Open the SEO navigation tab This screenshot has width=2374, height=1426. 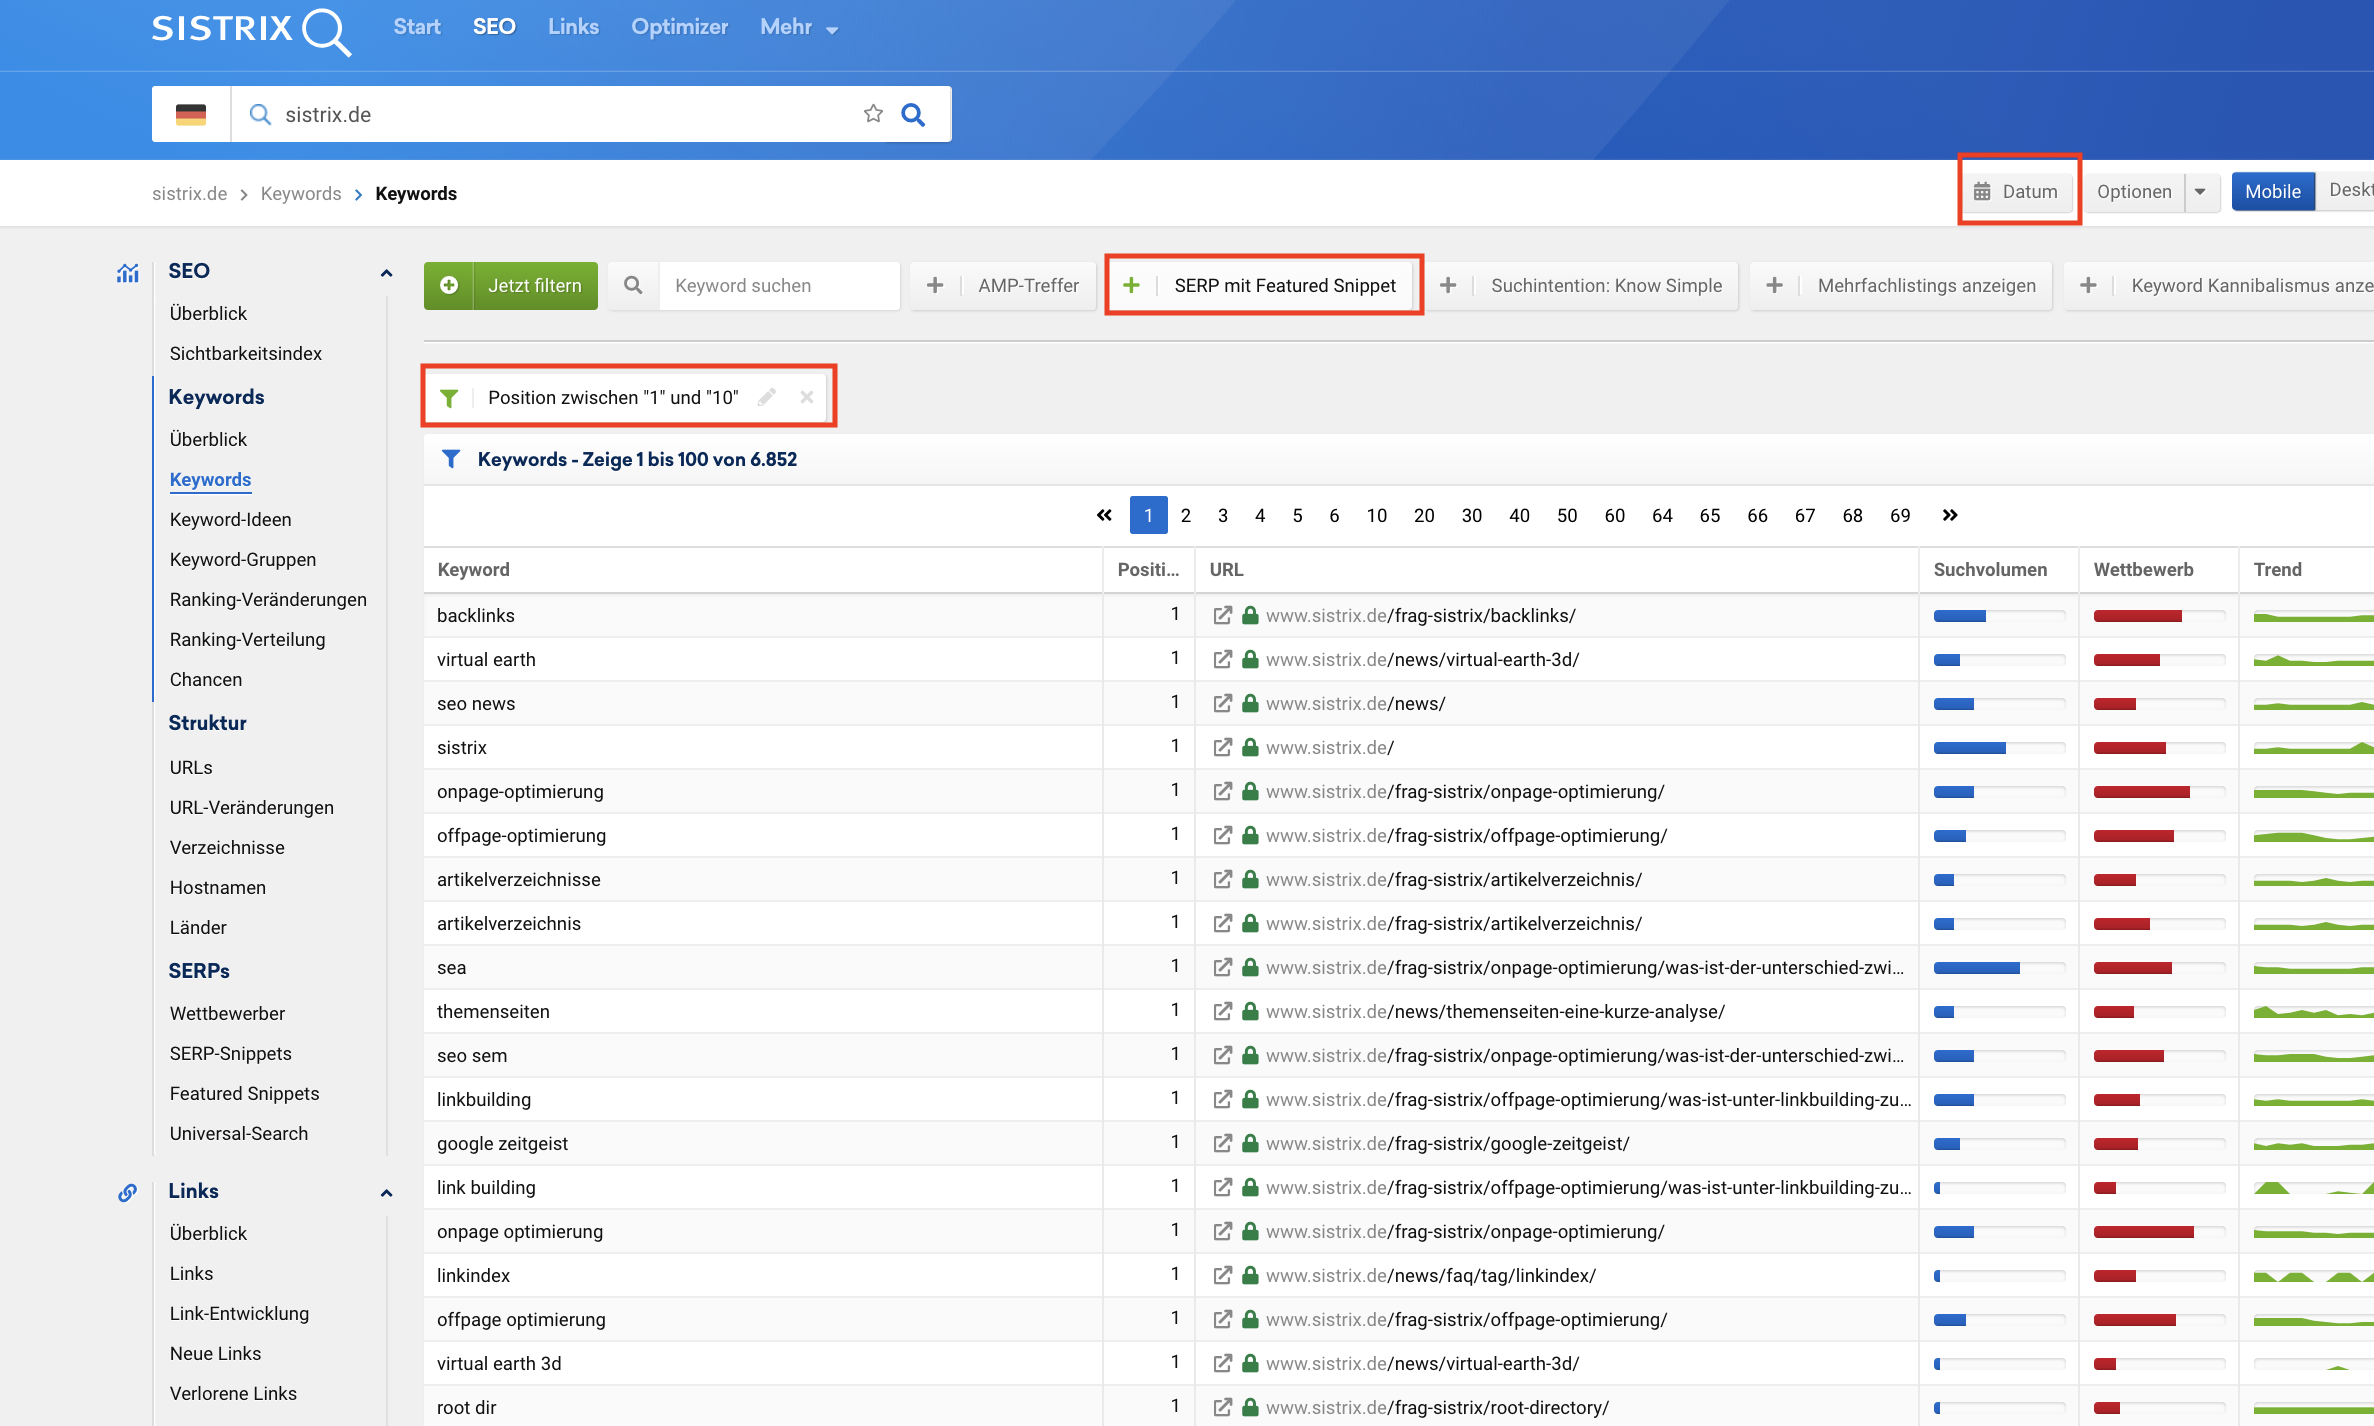pyautogui.click(x=494, y=27)
